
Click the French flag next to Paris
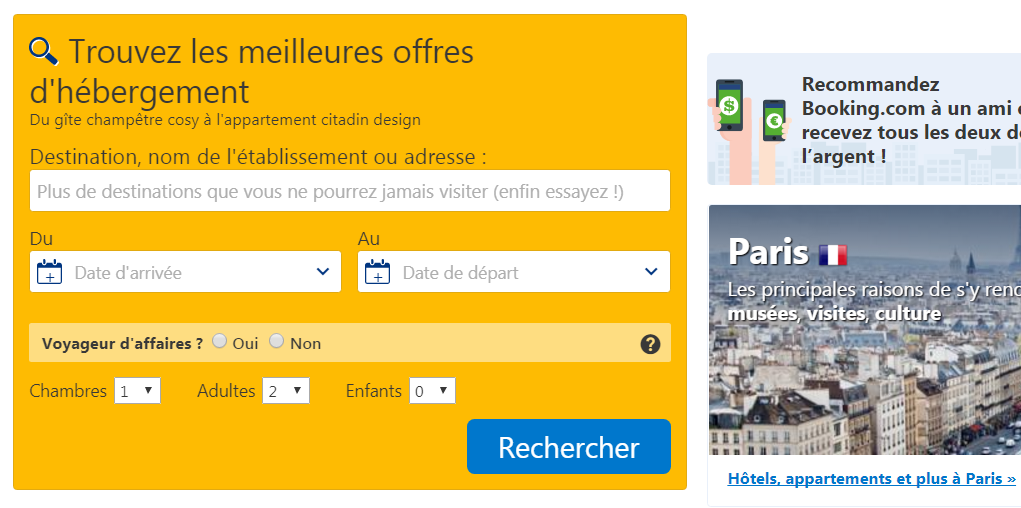click(832, 254)
